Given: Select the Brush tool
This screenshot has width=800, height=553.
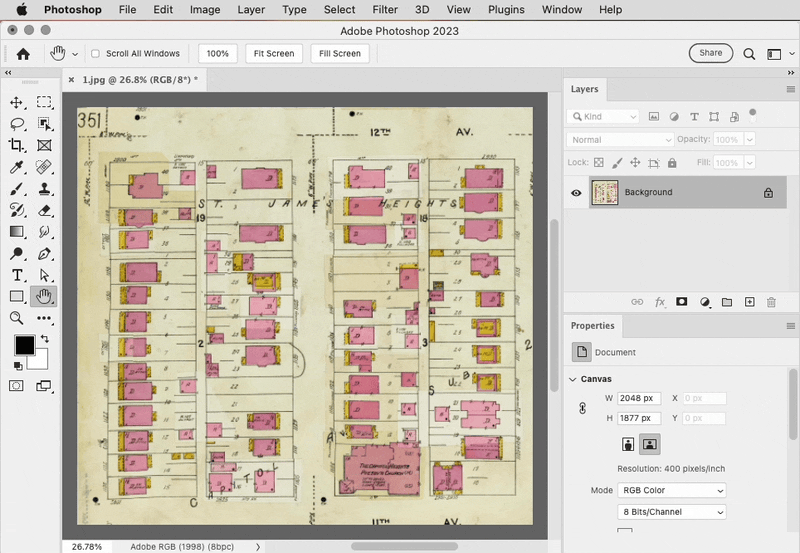Looking at the screenshot, I should 16,189.
